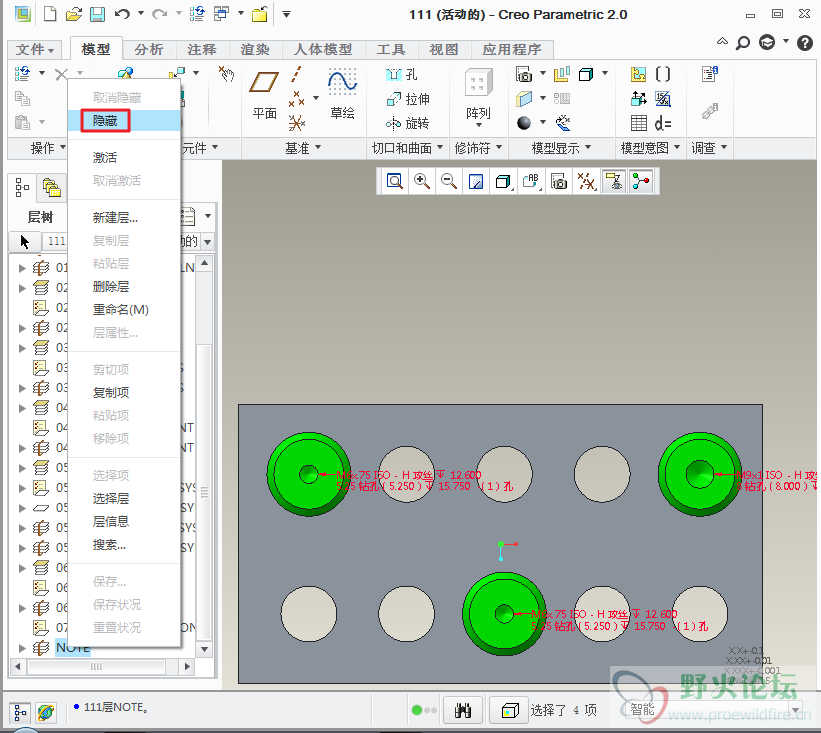
Task: Click the Extrude (拉伸) tool
Action: [x=407, y=98]
